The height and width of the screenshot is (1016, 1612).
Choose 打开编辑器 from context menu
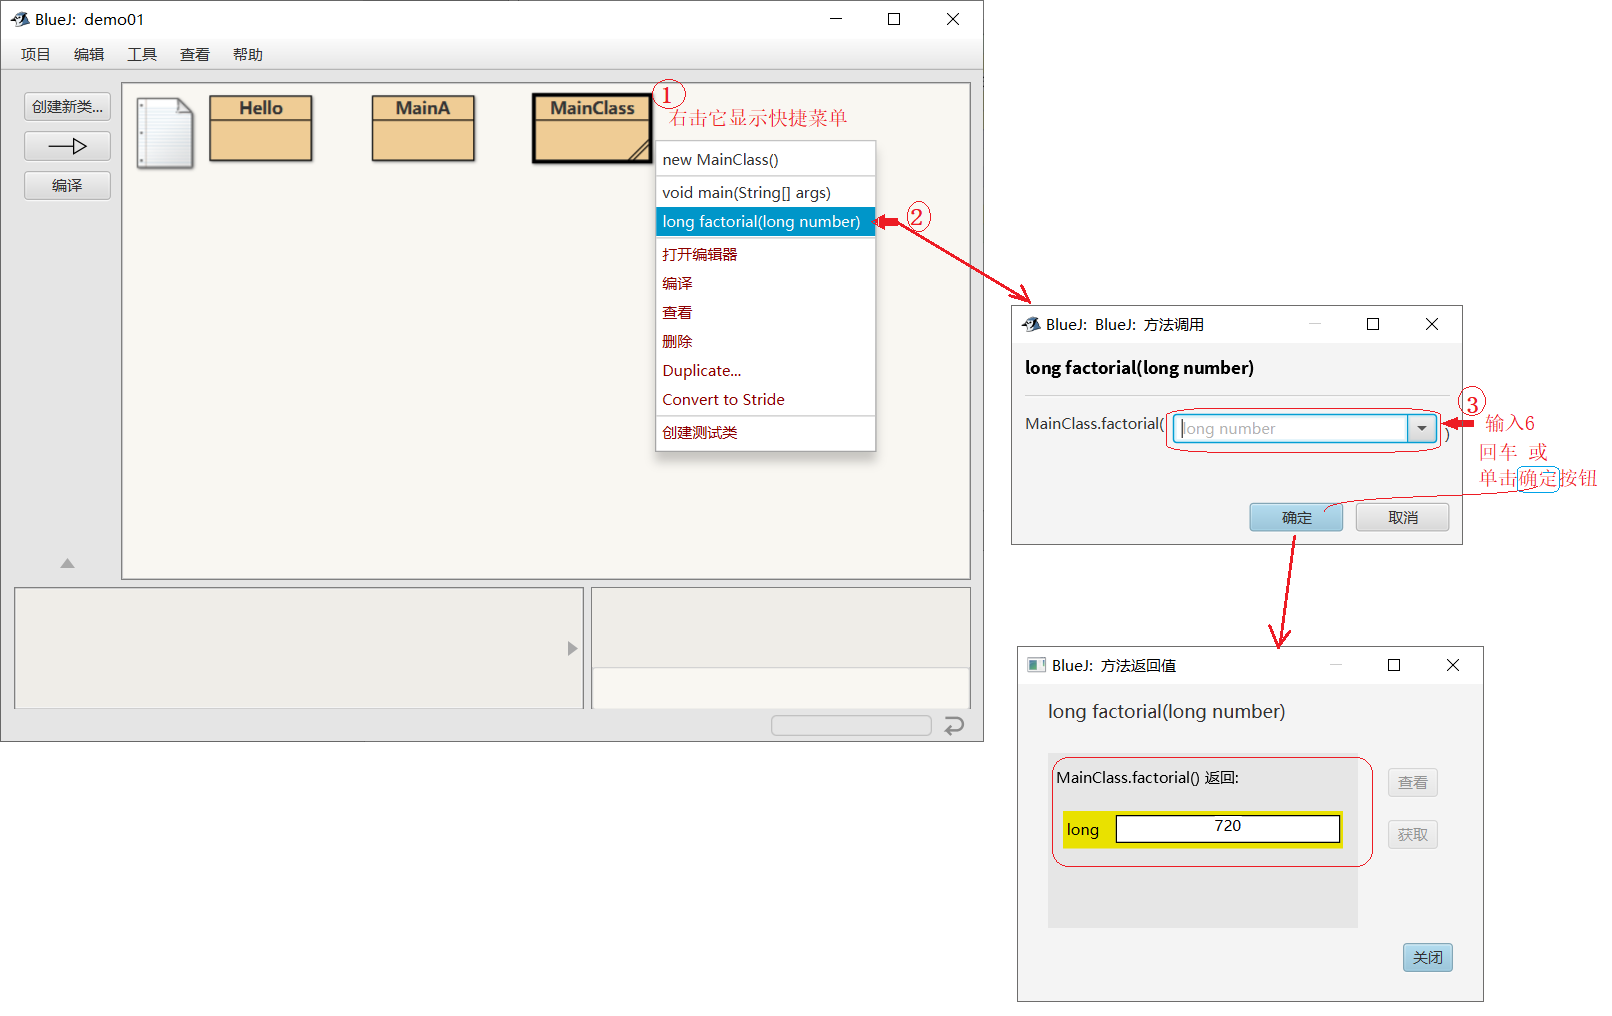pos(765,254)
